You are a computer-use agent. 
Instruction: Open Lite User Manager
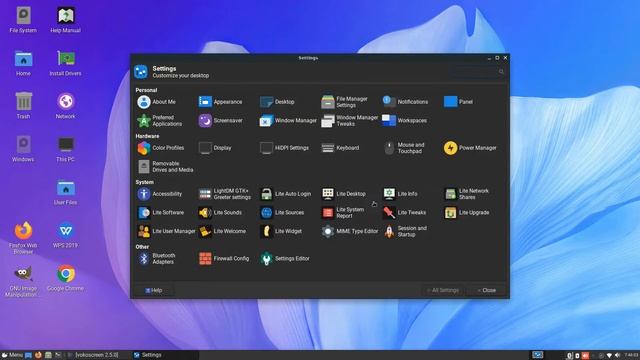point(167,231)
